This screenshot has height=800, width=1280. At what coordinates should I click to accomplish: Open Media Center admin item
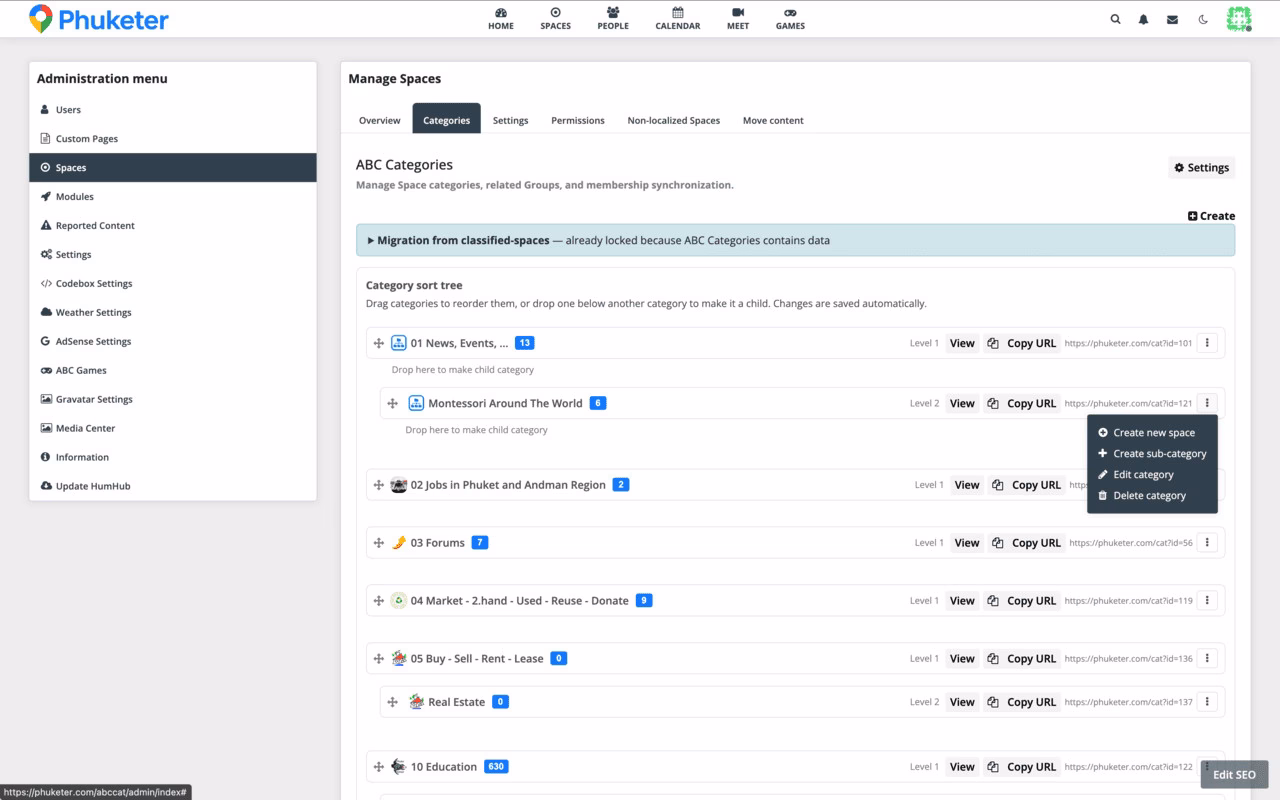(x=173, y=429)
